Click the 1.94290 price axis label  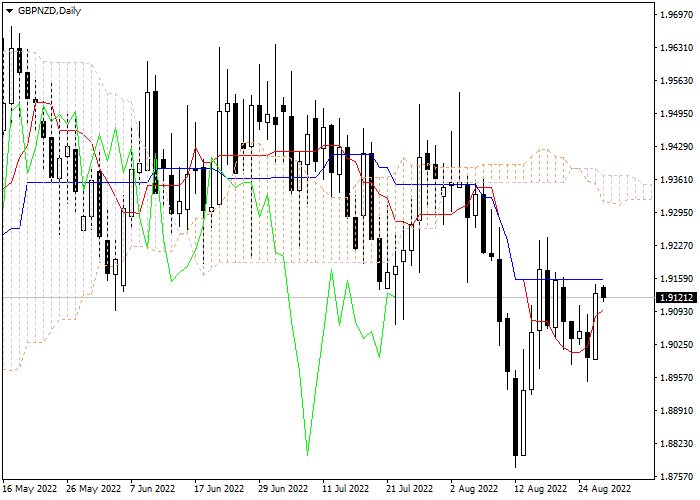tap(676, 147)
